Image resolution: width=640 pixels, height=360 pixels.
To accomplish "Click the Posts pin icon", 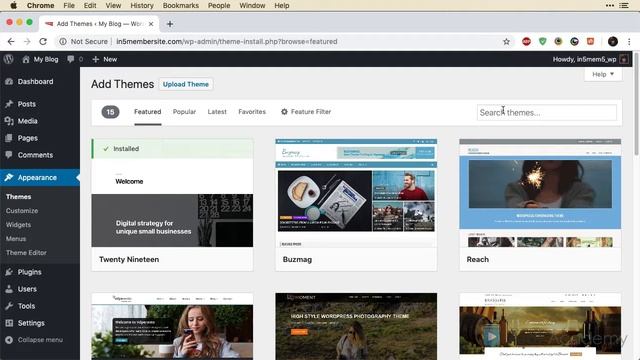I will (x=9, y=104).
